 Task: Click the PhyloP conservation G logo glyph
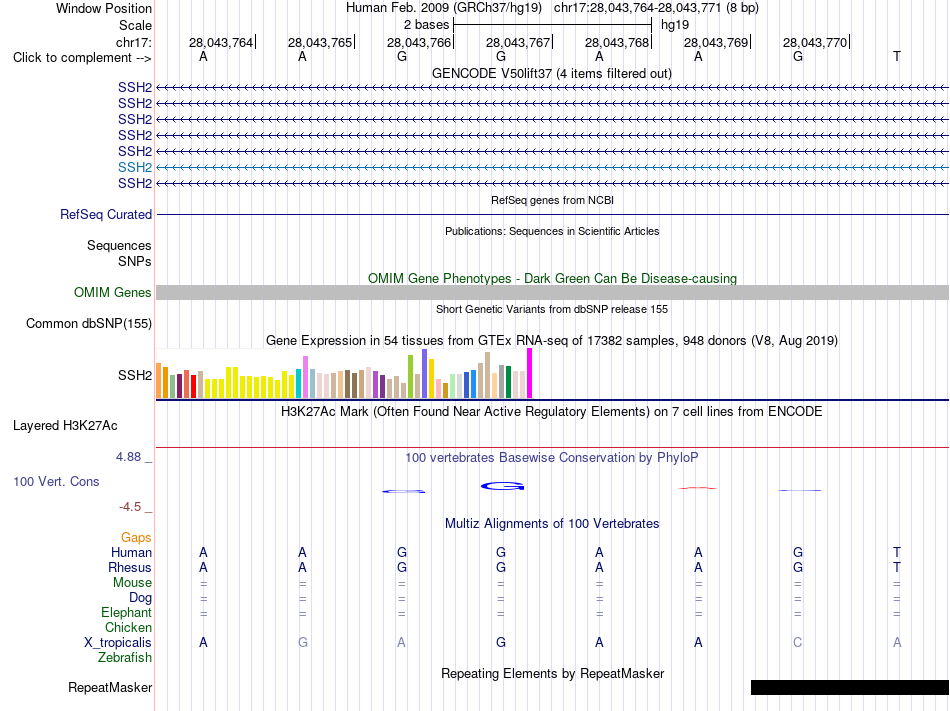coord(502,486)
